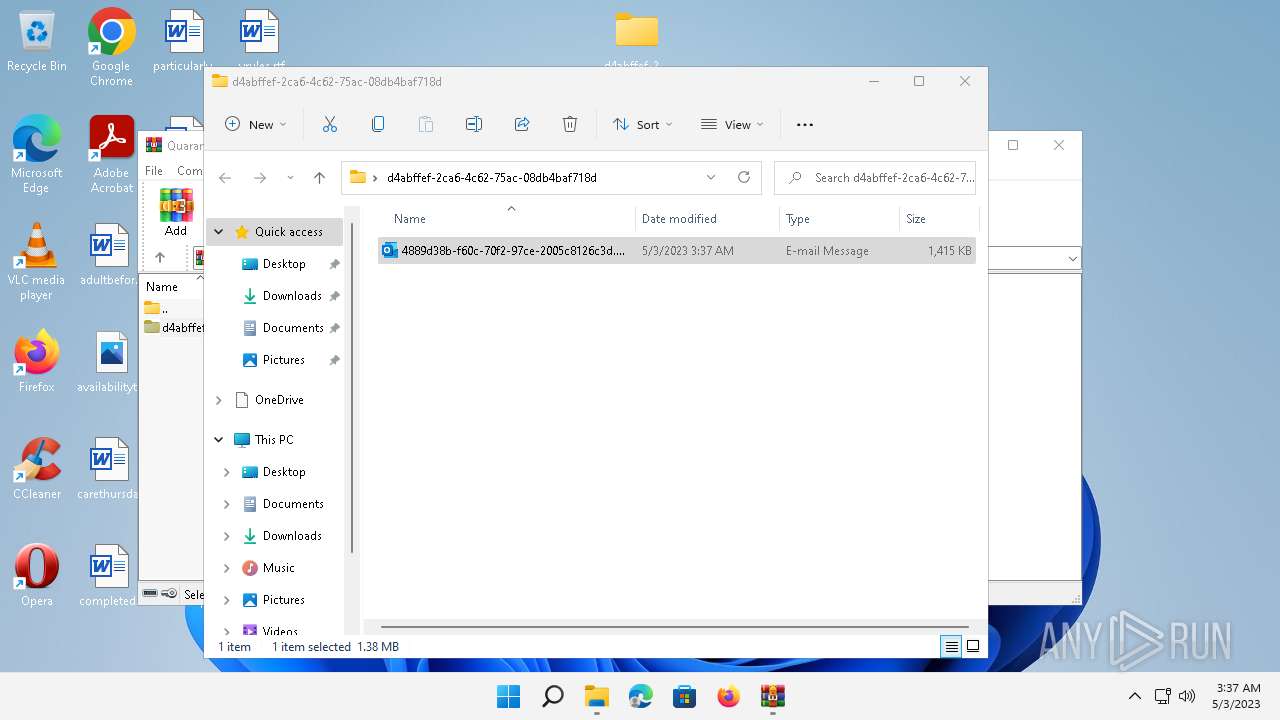Open the Opera desktop shortcut
Screen dimensions: 1280x720
point(37,576)
